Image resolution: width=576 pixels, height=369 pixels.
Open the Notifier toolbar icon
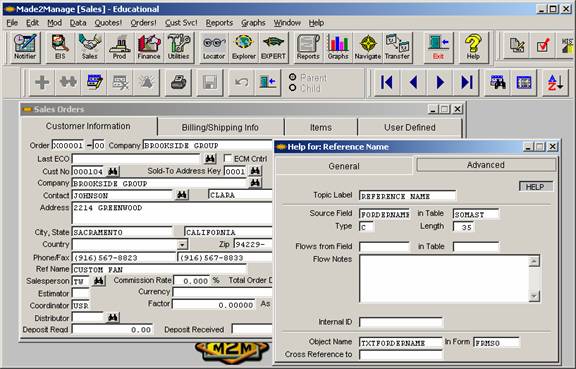click(25, 47)
